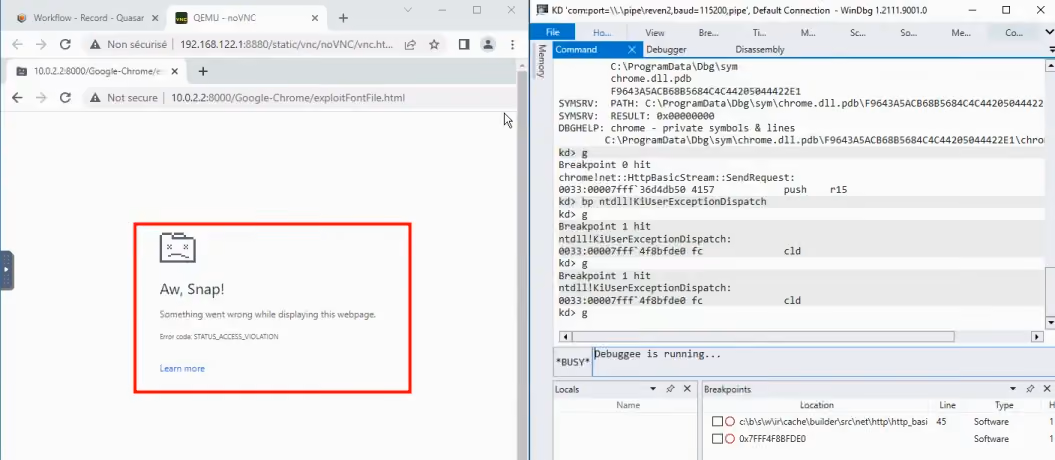Select the 'Debuggee is running...' status text
The image size is (1055, 460).
pos(658,354)
